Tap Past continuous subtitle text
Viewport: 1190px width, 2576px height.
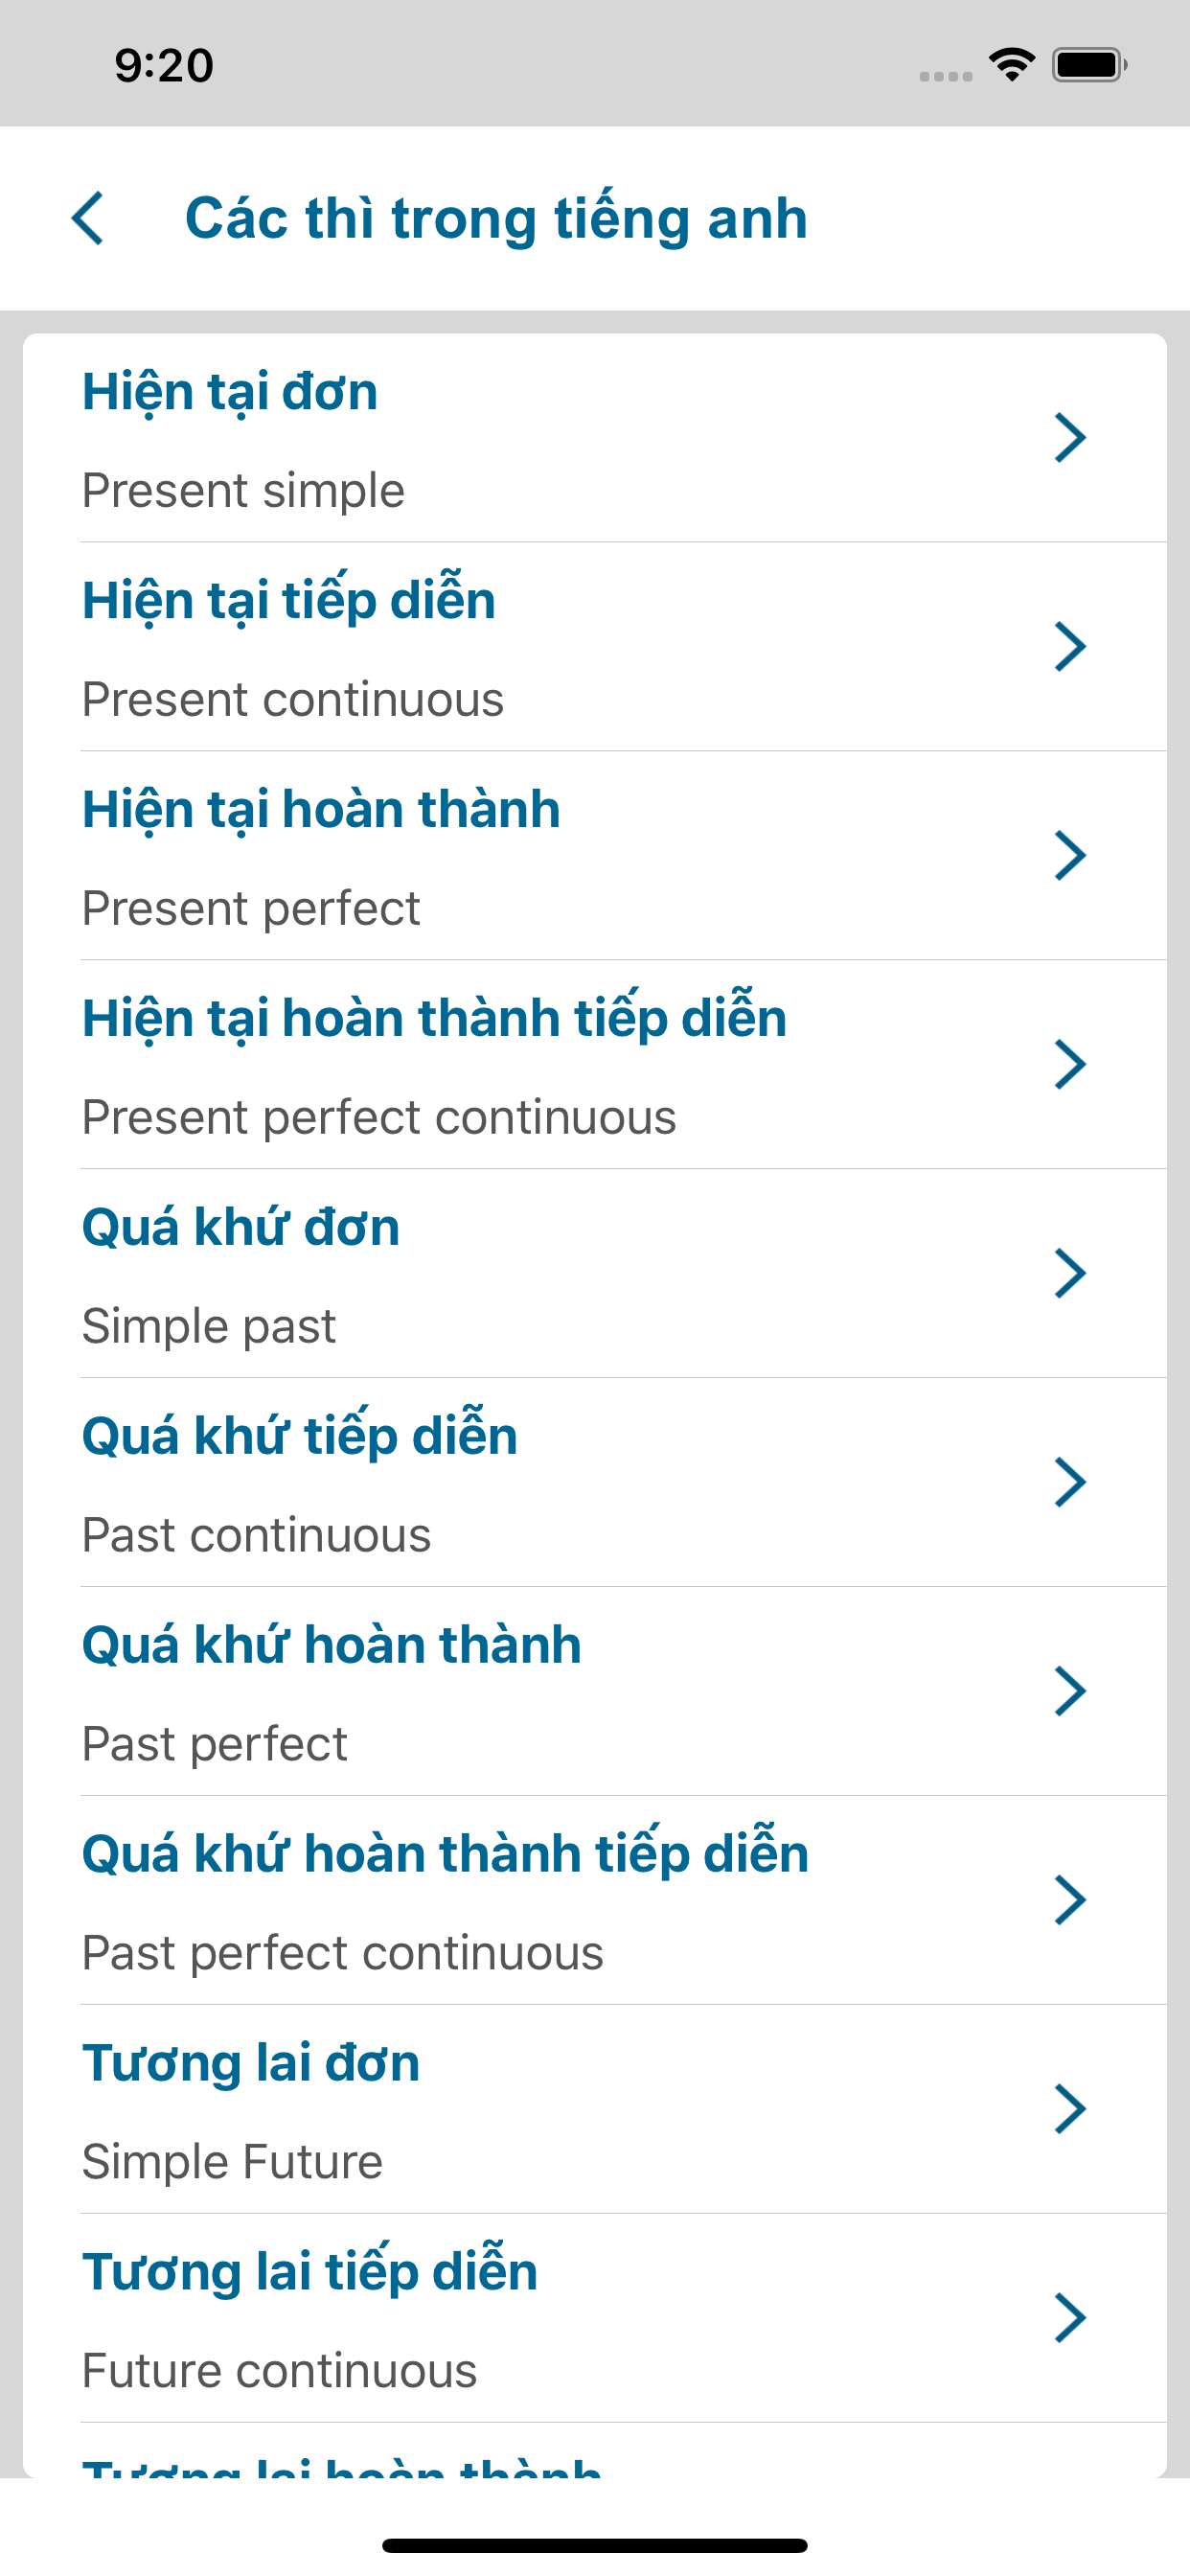[256, 1536]
